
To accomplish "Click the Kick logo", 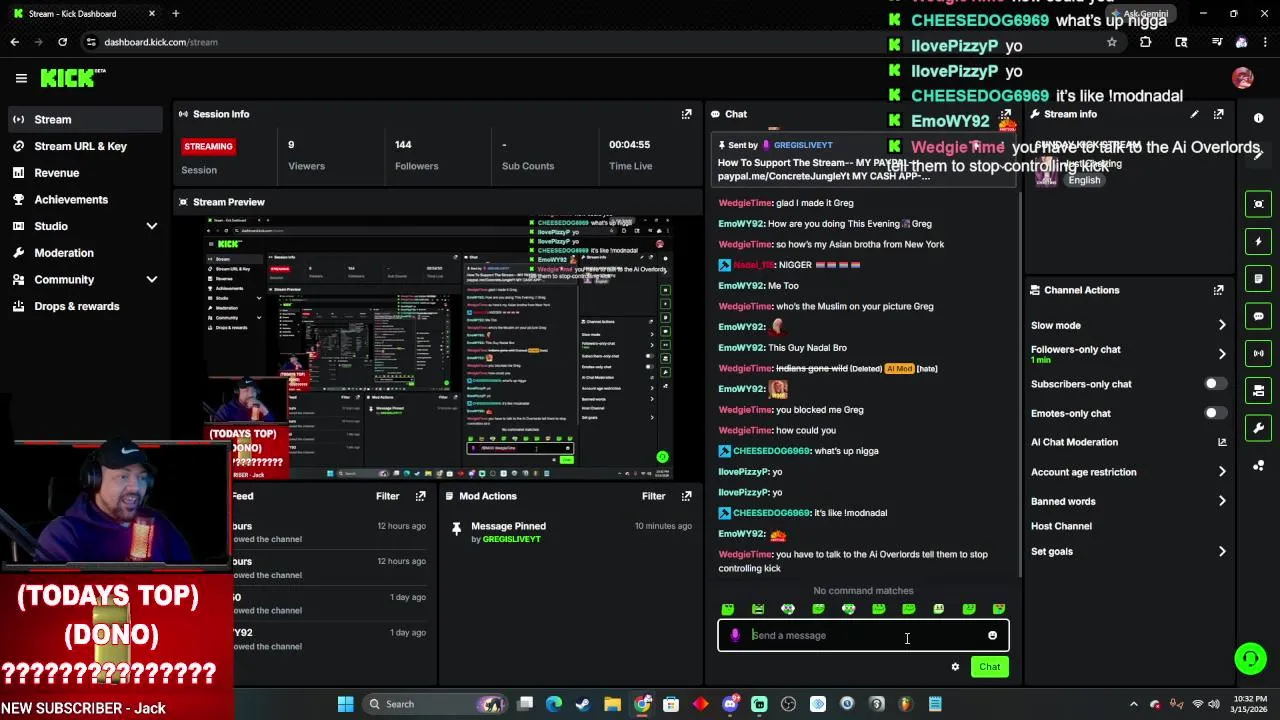I will click(72, 78).
